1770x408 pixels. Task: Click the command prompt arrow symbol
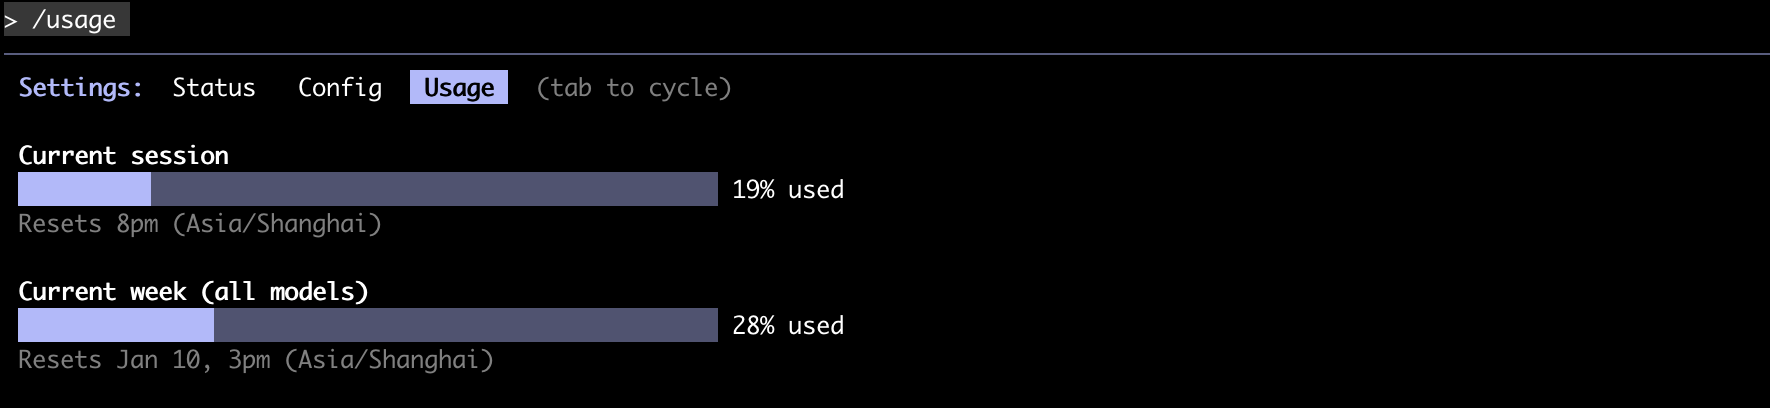click(11, 21)
